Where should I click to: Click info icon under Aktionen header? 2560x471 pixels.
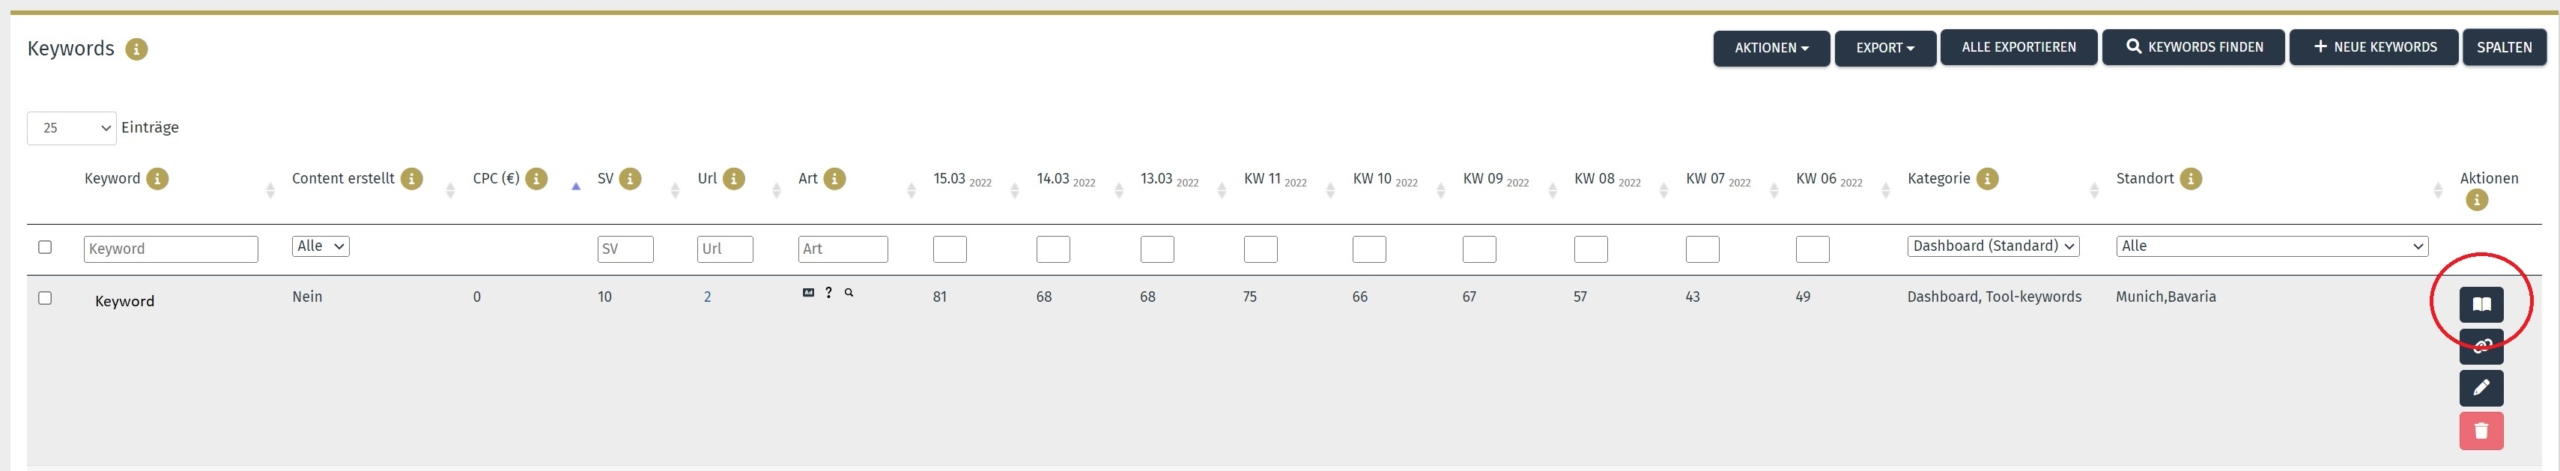[x=2477, y=200]
